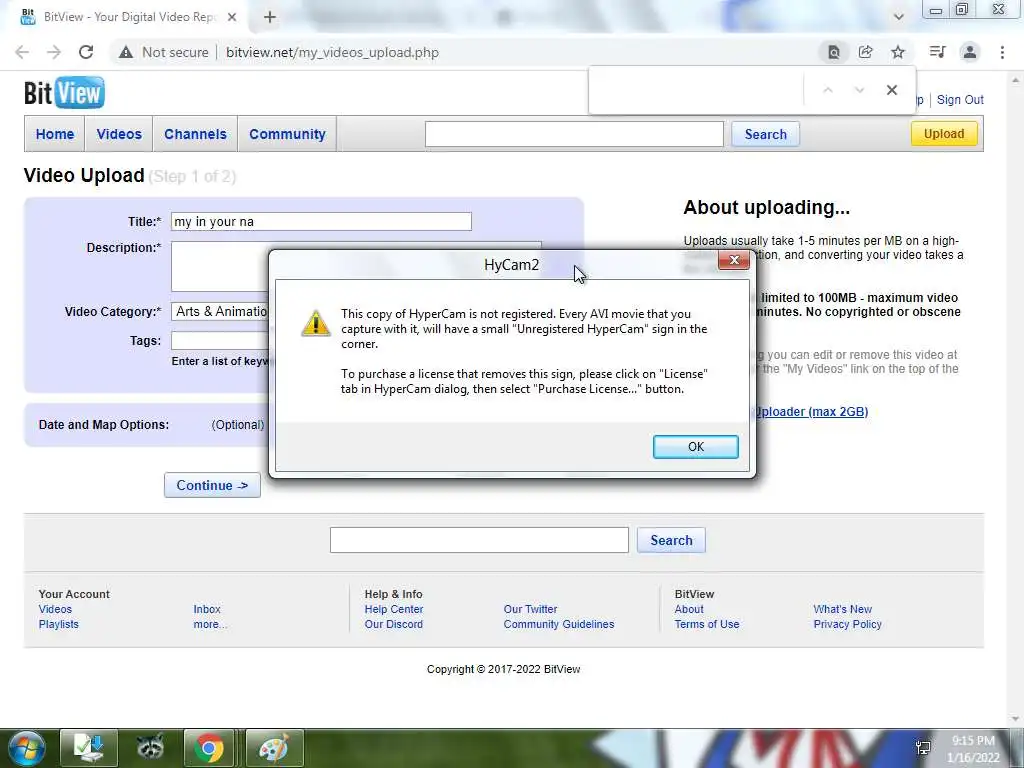Reload the BitView page

coord(86,52)
